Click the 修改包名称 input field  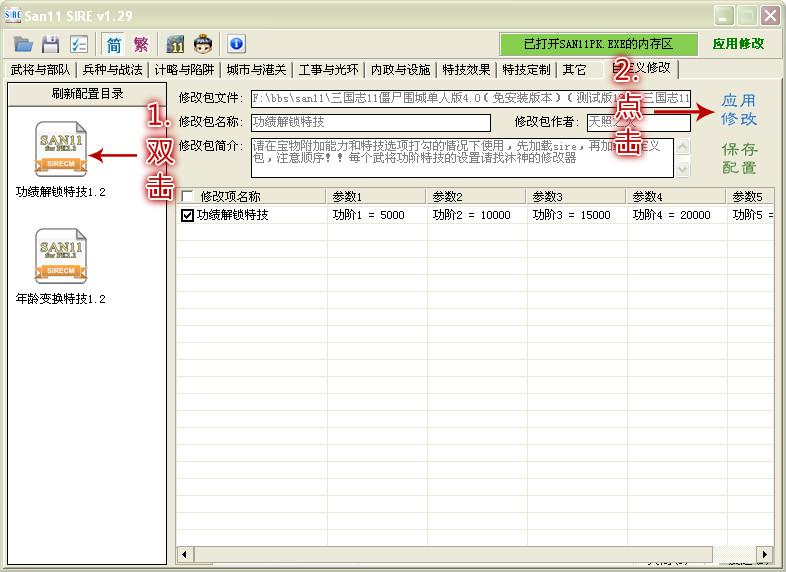[x=370, y=122]
